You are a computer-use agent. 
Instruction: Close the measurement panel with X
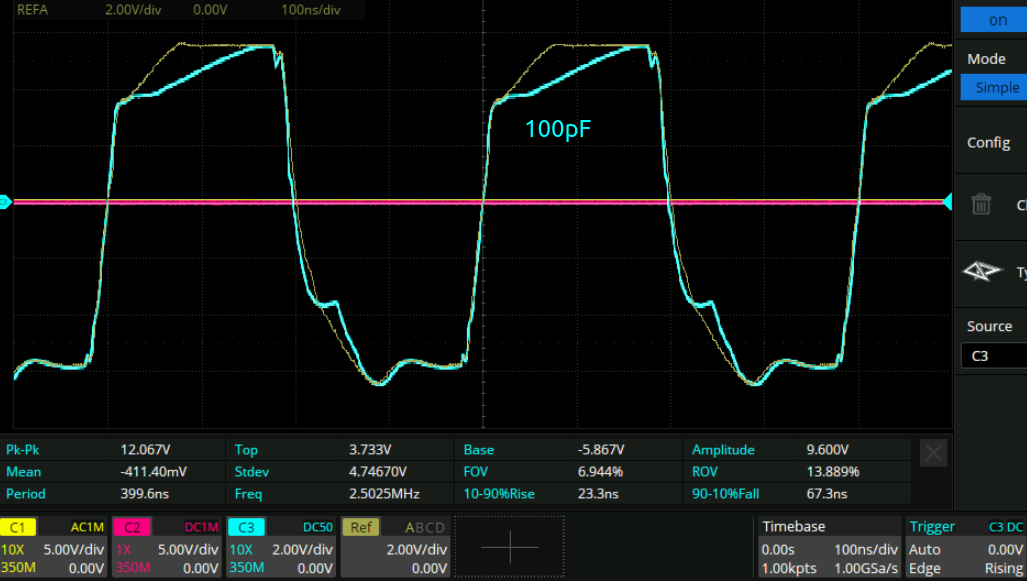[933, 453]
